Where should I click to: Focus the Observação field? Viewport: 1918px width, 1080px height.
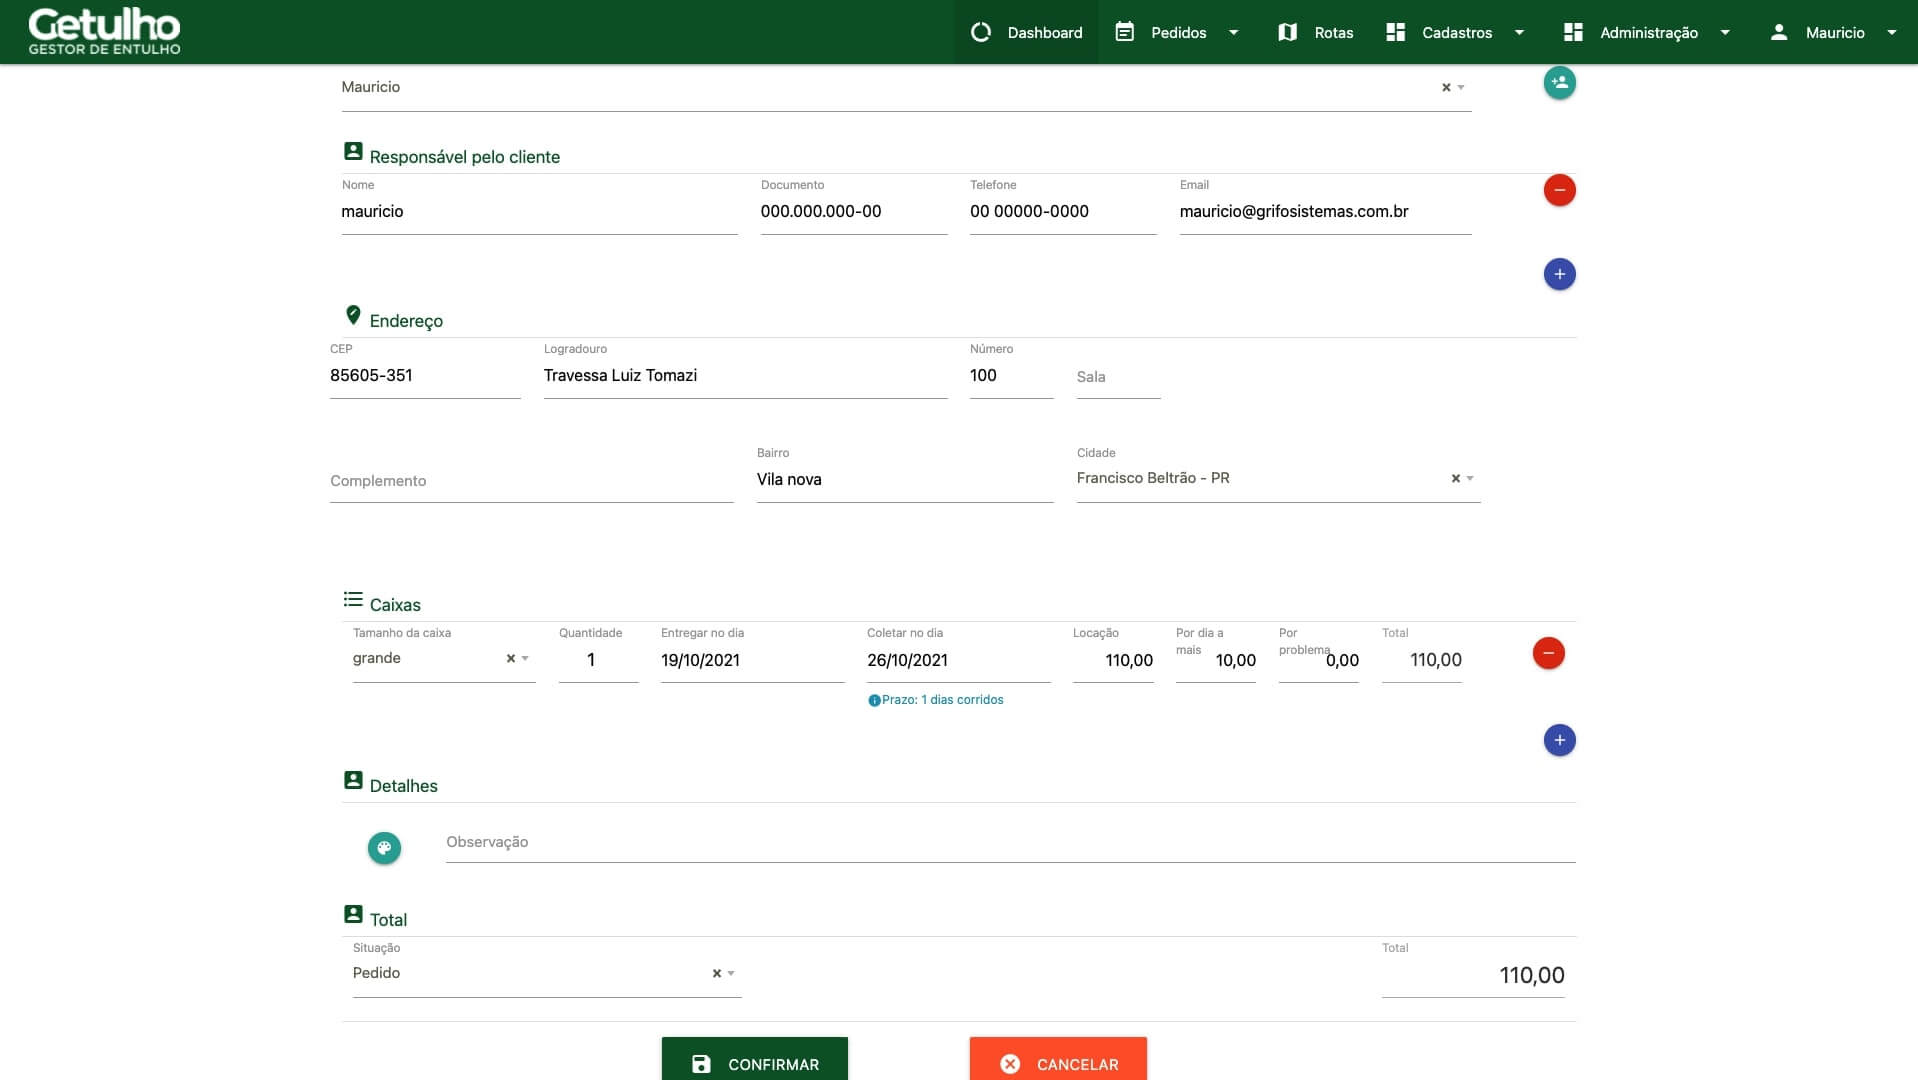1010,842
